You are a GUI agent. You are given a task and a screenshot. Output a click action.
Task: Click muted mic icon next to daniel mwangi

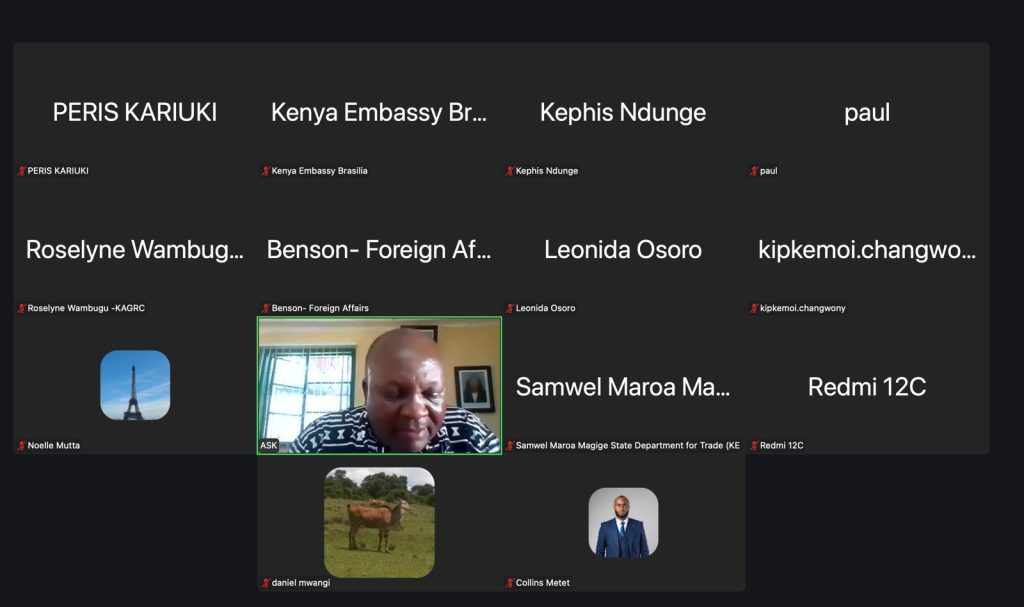265,583
